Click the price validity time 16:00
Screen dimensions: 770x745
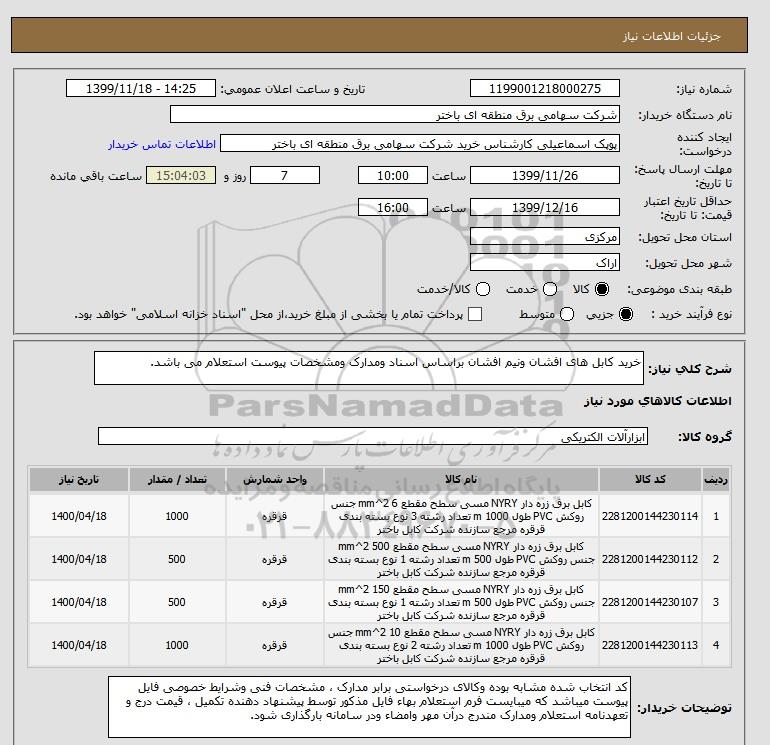click(x=393, y=207)
